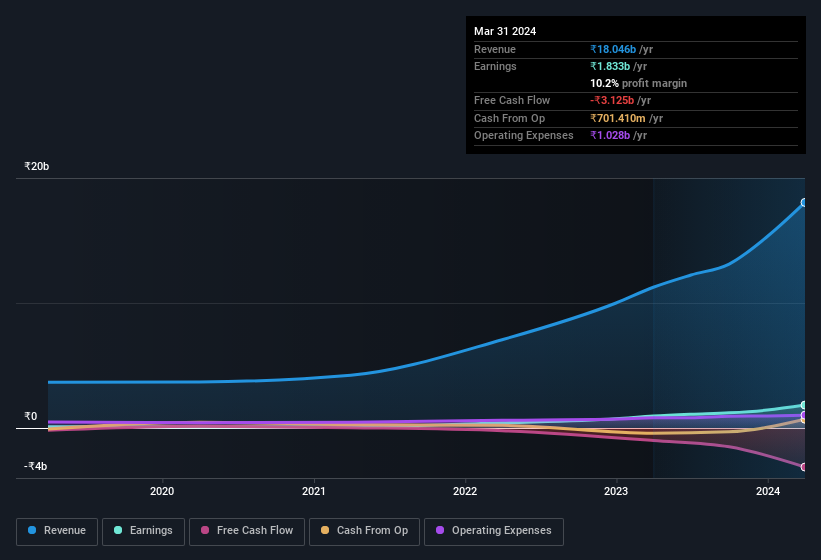
Task: Click the Cash From Op row label in tooltip
Action: [509, 118]
